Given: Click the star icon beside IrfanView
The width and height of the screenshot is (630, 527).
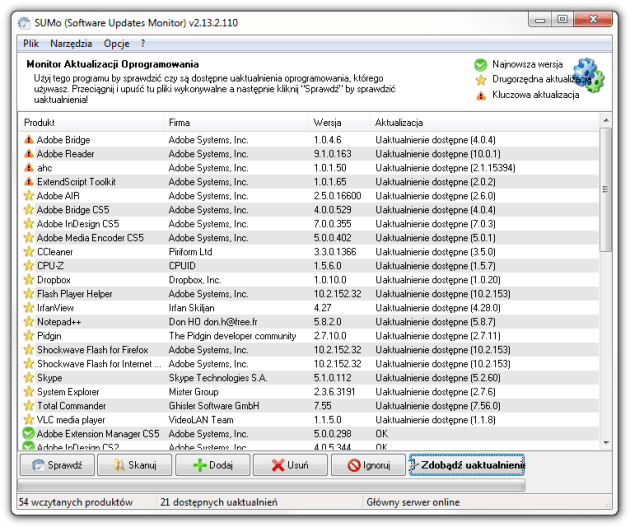Looking at the screenshot, I should 29,308.
